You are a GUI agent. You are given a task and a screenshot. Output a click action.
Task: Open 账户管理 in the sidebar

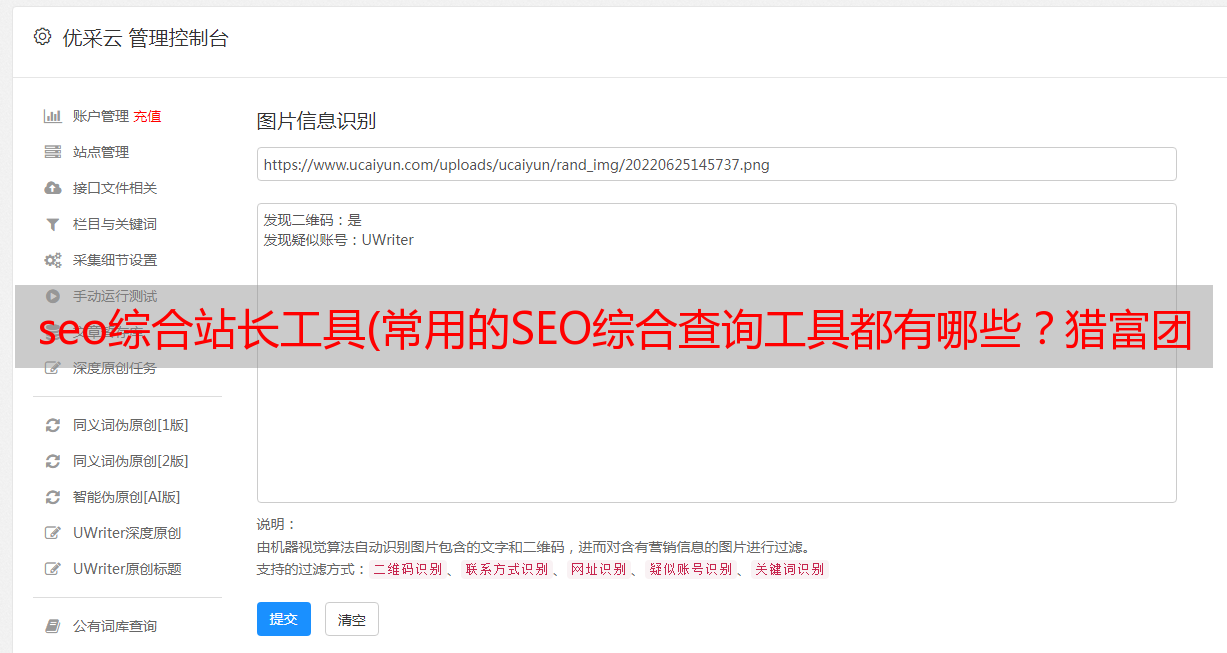101,116
